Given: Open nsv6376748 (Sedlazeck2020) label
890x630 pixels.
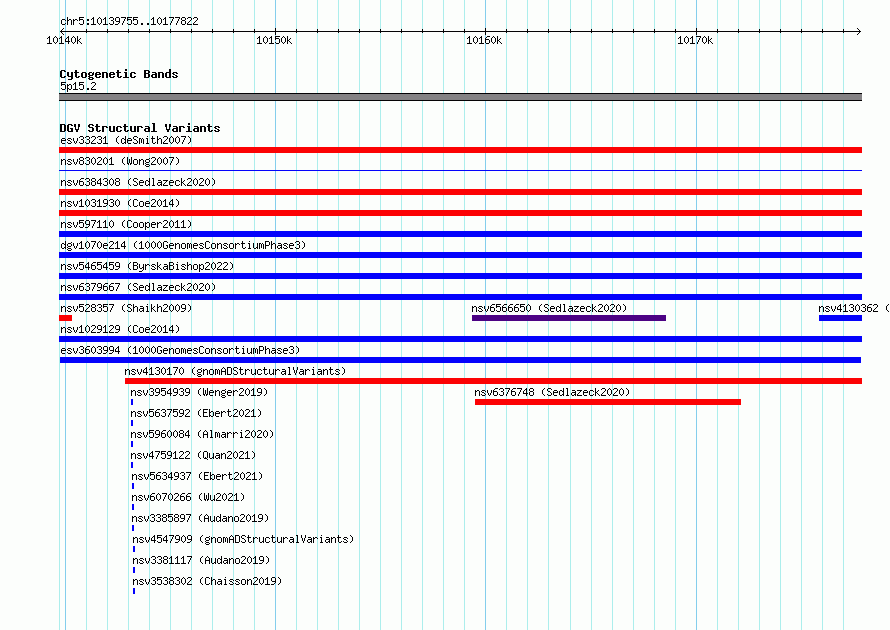Looking at the screenshot, I should point(552,392).
